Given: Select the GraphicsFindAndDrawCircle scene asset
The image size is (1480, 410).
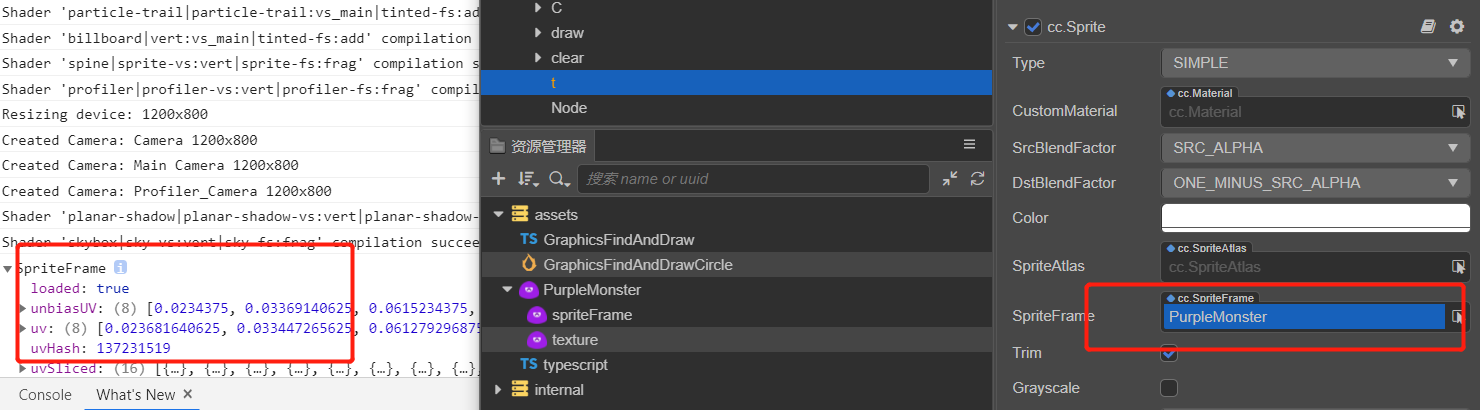Looking at the screenshot, I should point(638,265).
